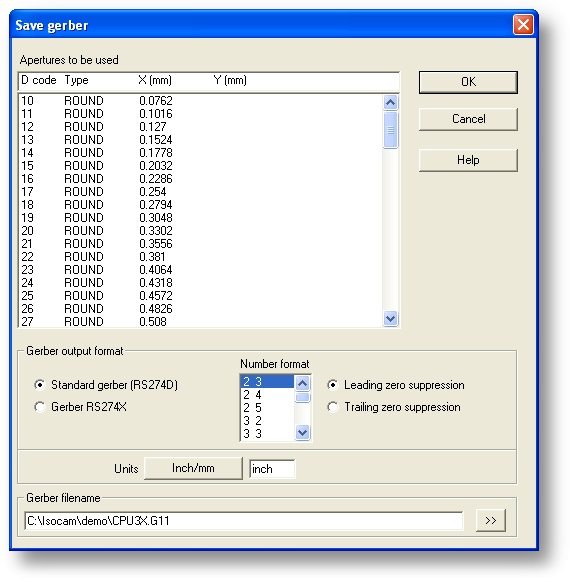Select Standard gerber (RS274D) radio button

pyautogui.click(x=40, y=385)
